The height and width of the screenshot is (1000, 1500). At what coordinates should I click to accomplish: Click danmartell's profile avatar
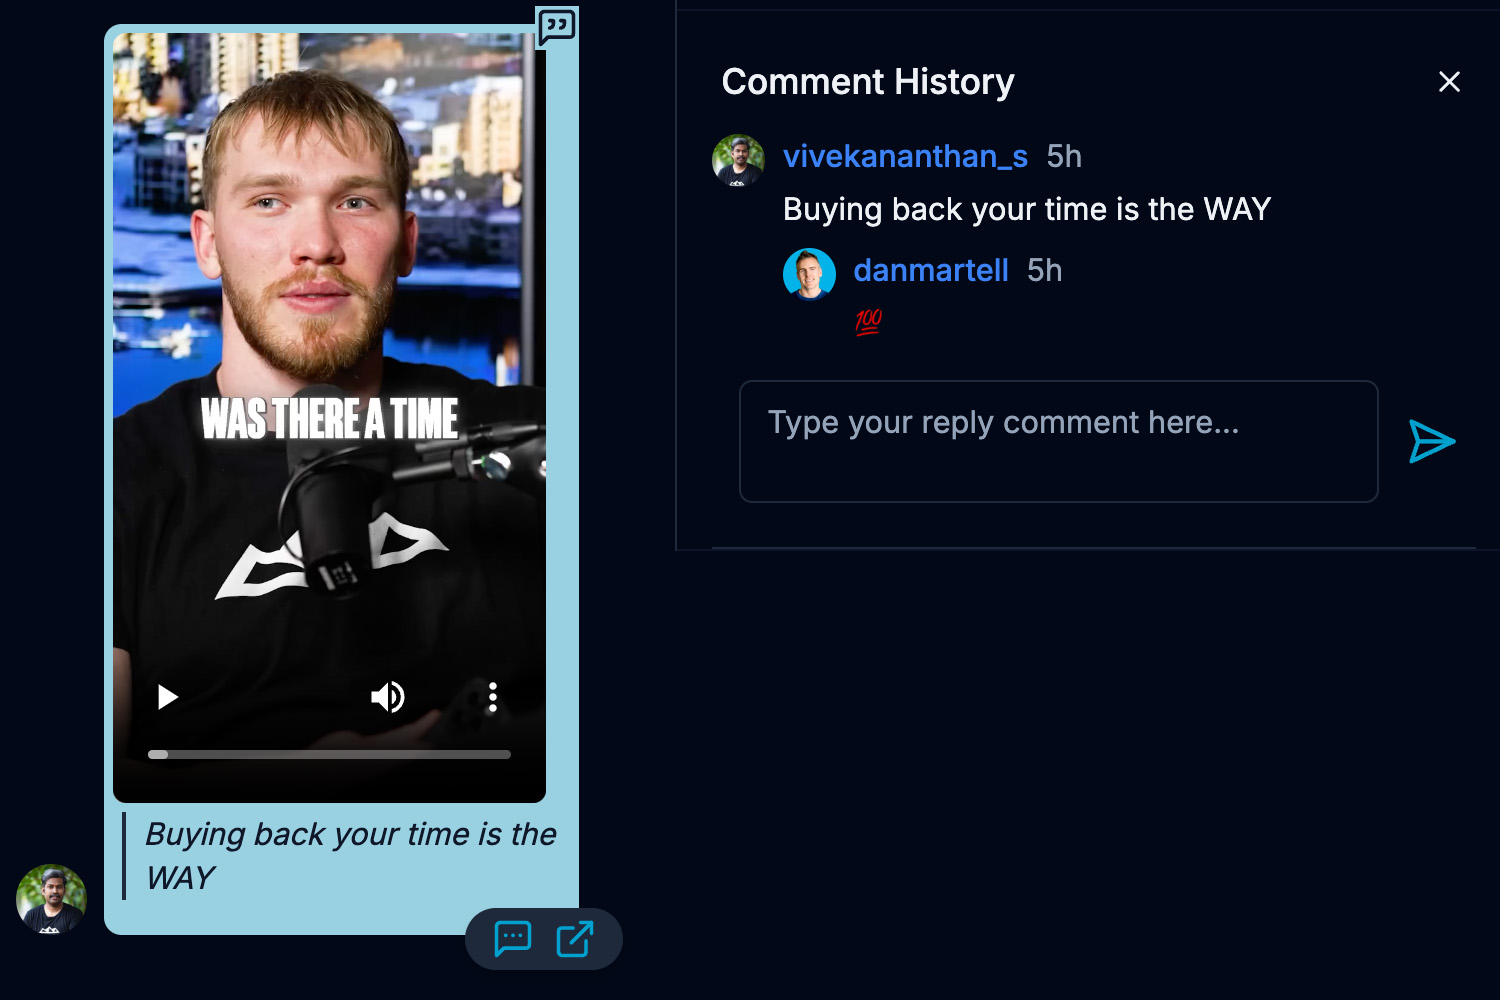click(x=809, y=274)
